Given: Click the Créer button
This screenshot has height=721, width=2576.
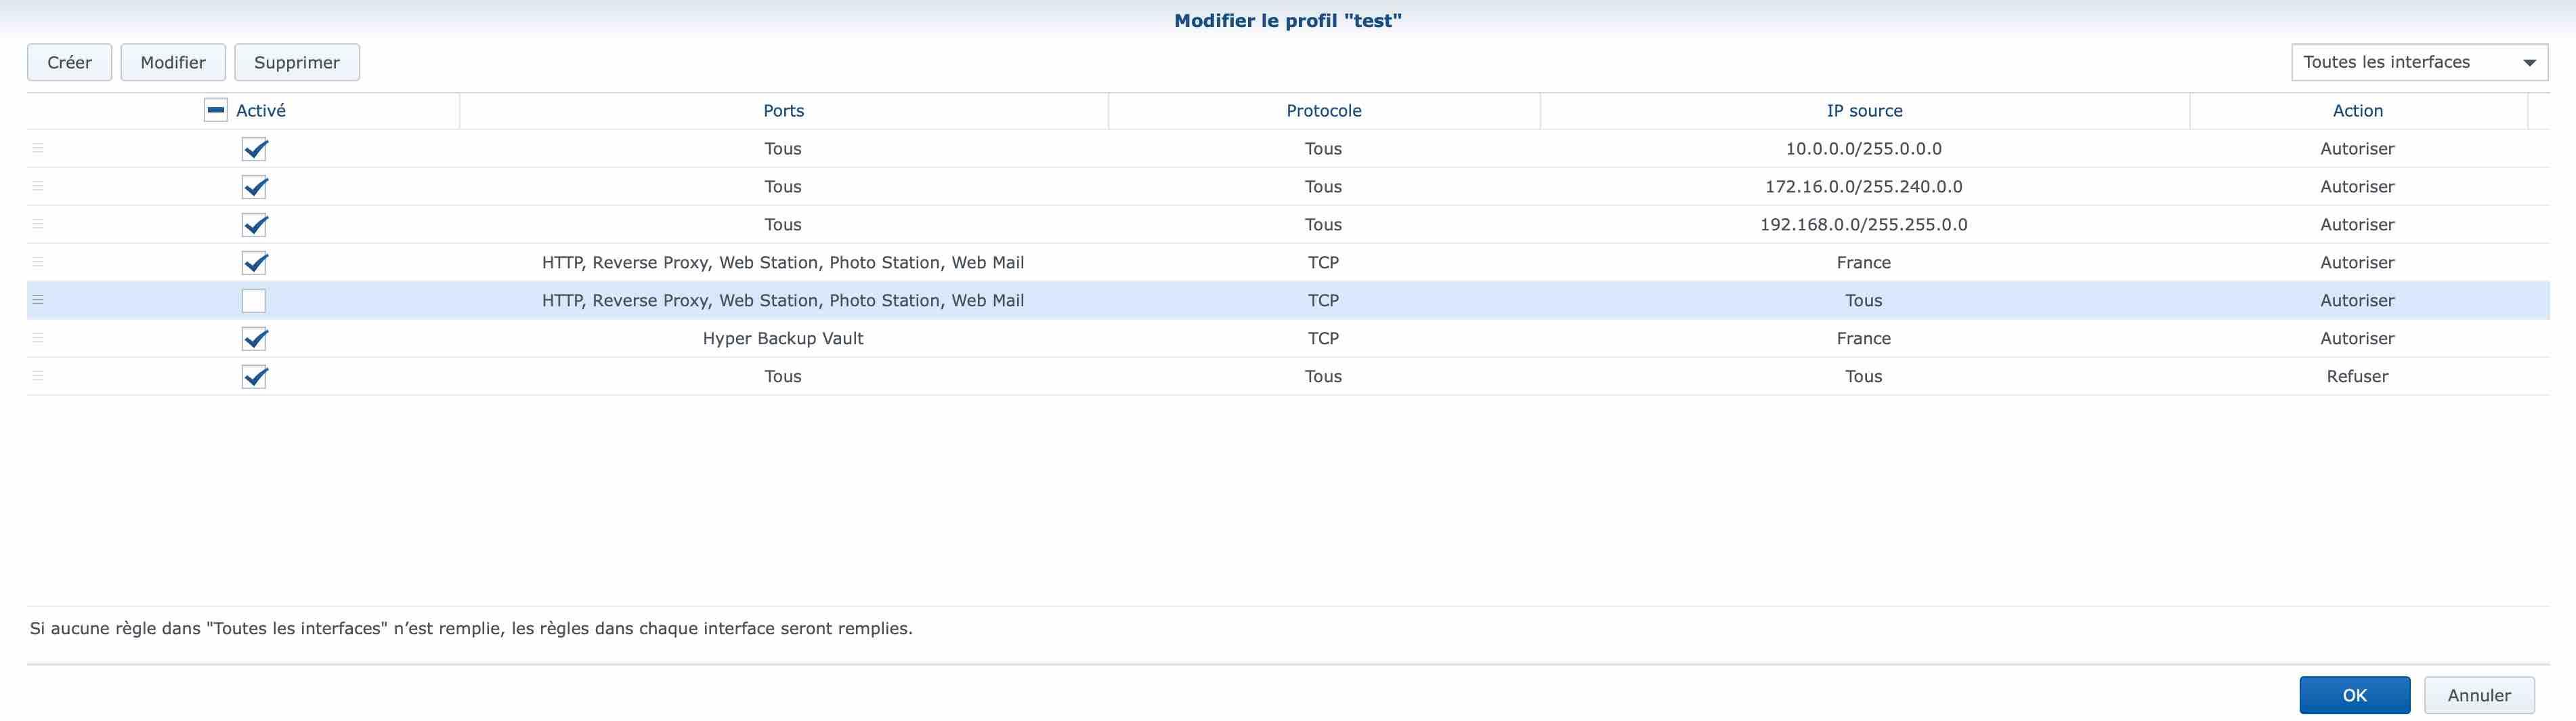Looking at the screenshot, I should pyautogui.click(x=69, y=62).
